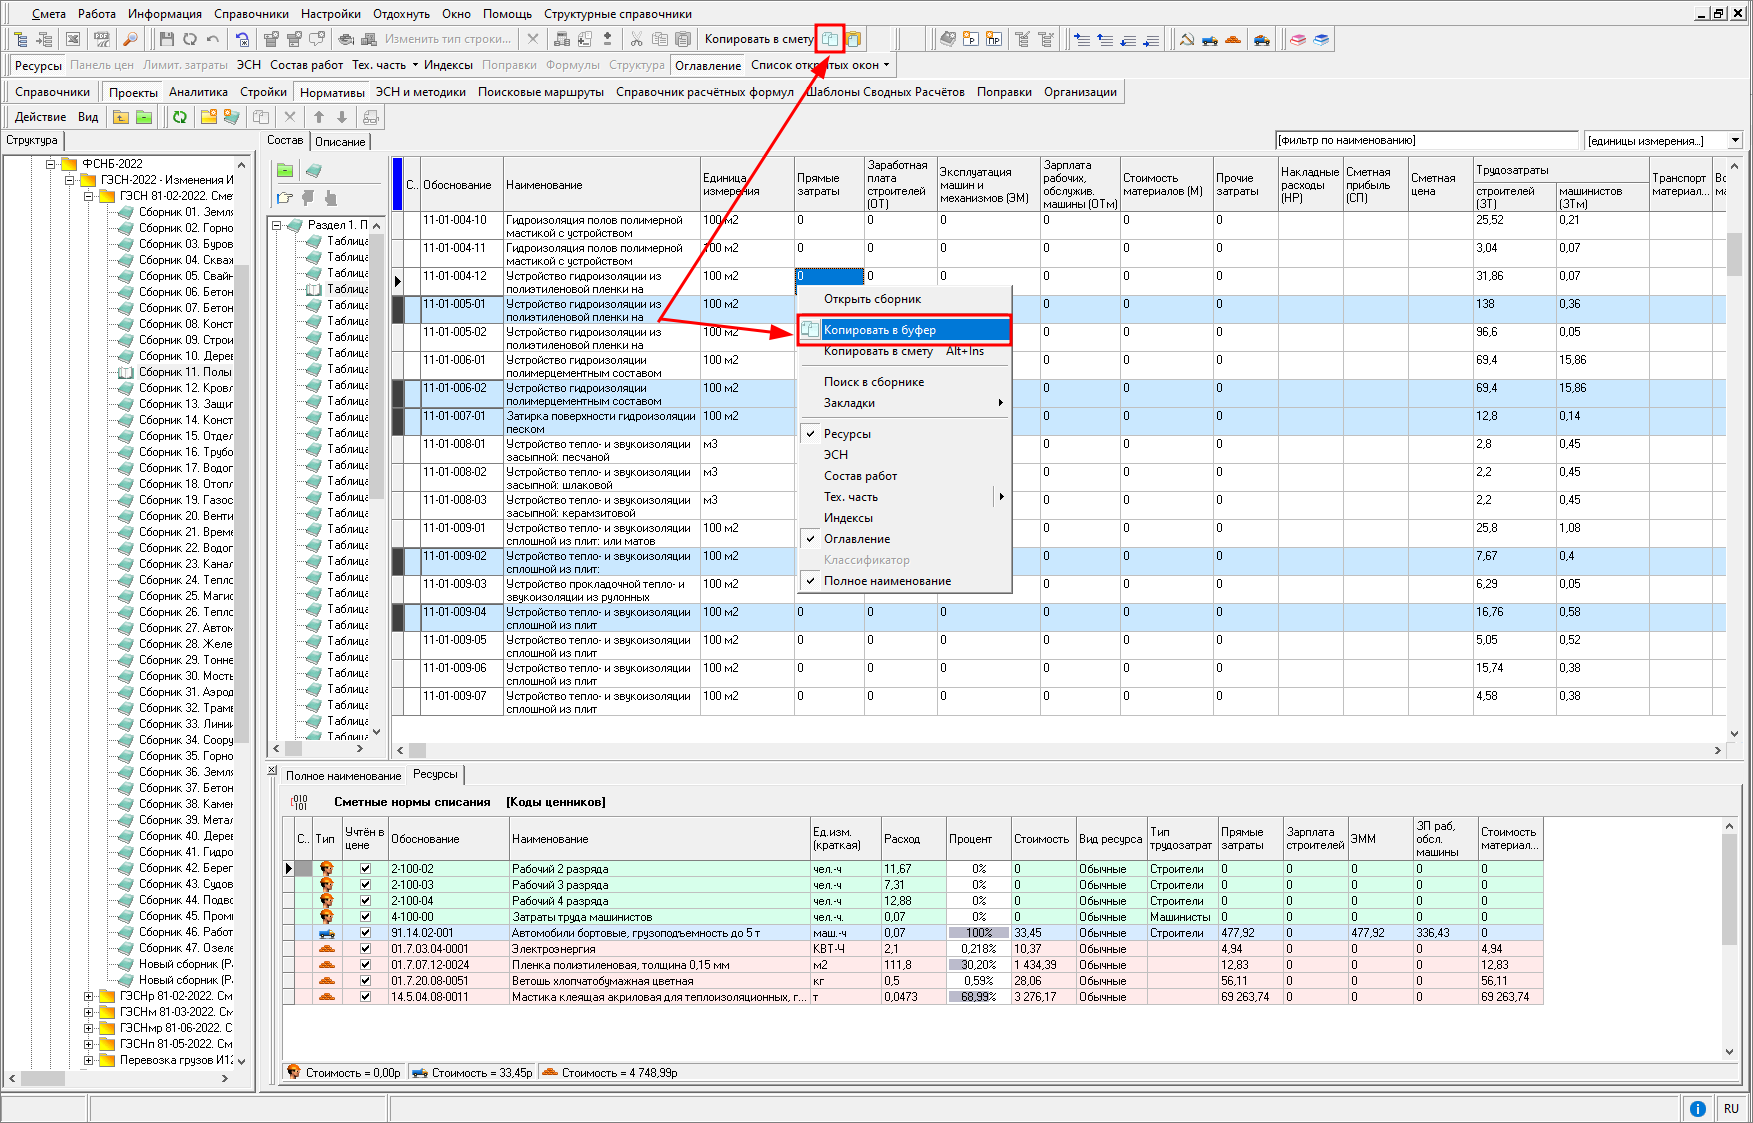This screenshot has width=1753, height=1123.
Task: Toggle the checkbox for Электроэнергия row
Action: 365,949
